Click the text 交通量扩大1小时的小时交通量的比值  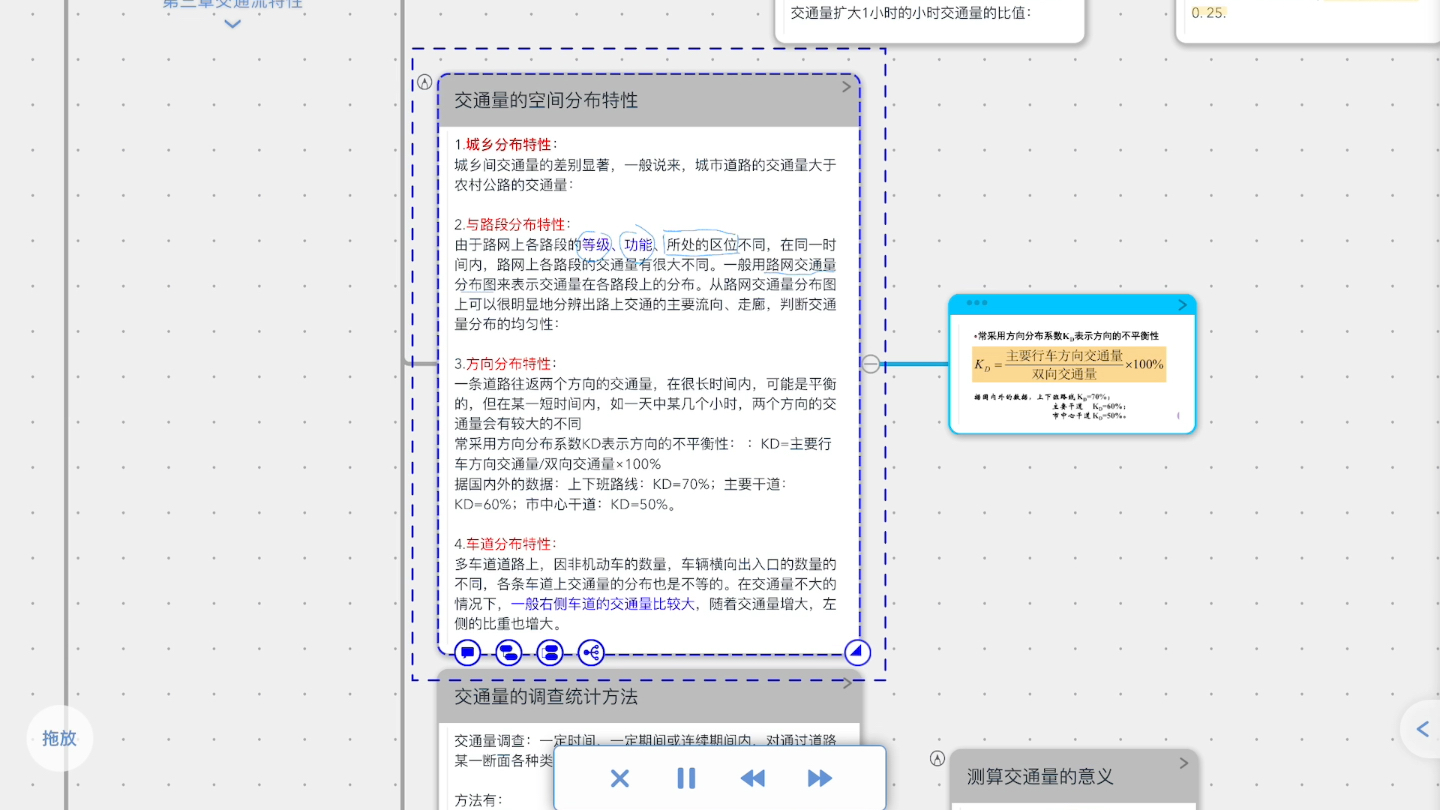pyautogui.click(x=911, y=13)
